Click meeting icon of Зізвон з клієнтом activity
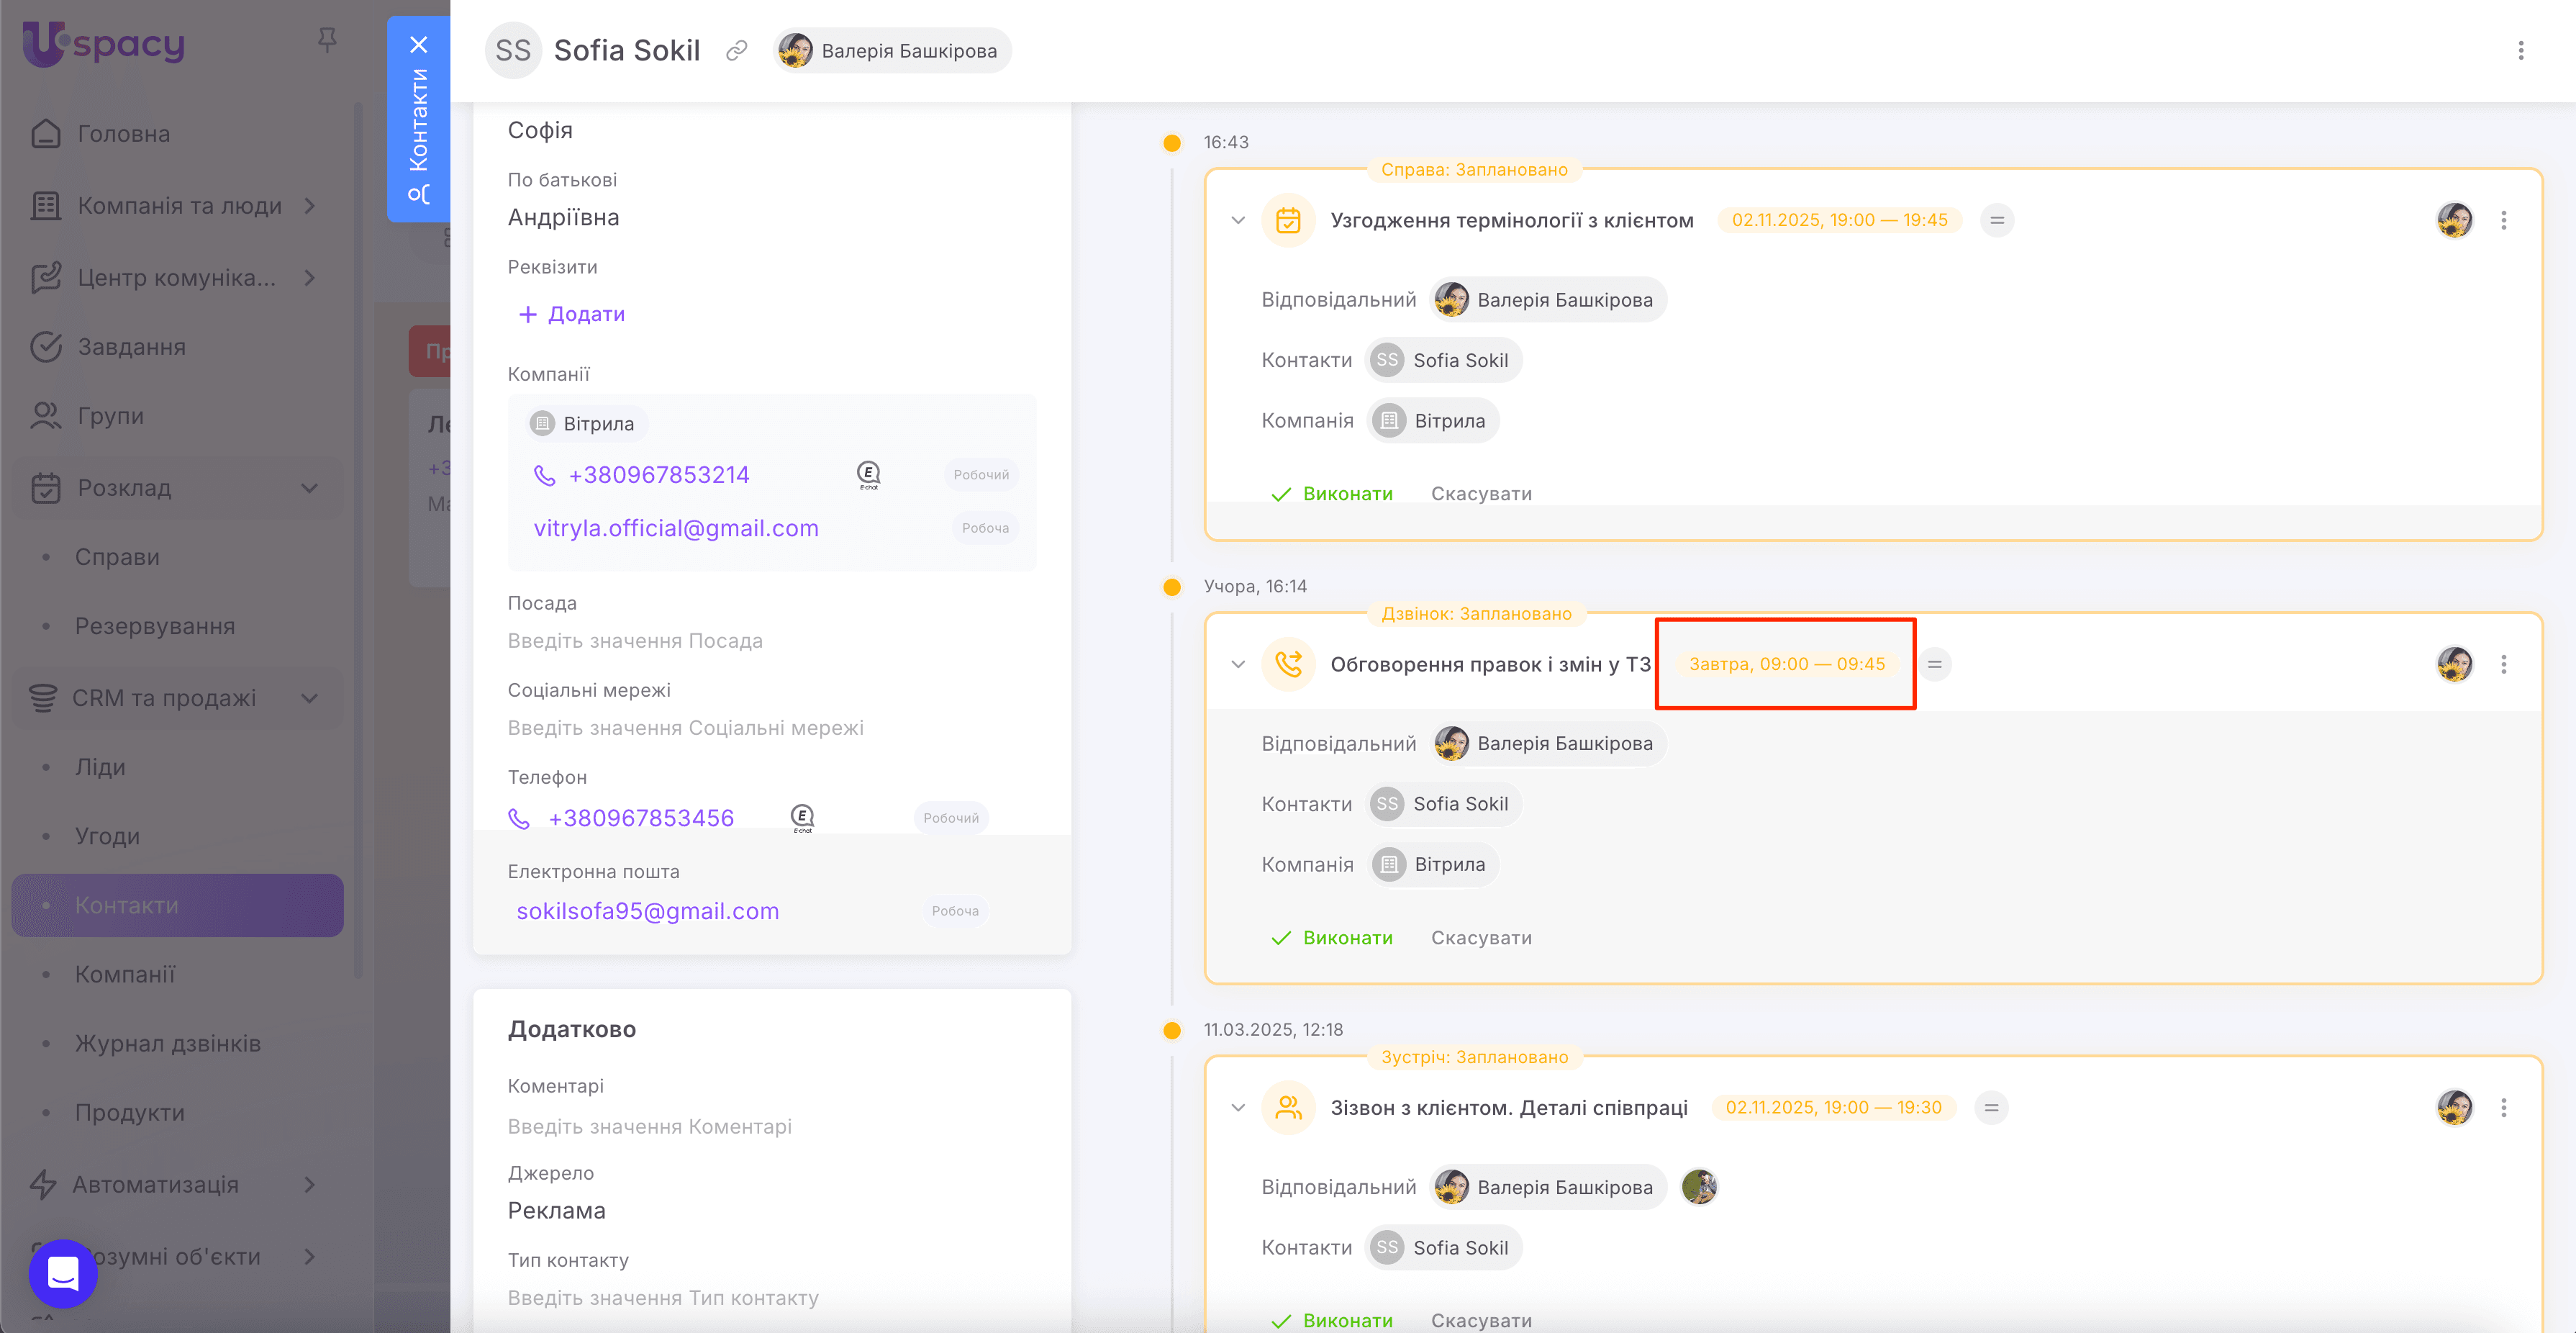 click(x=1288, y=1108)
